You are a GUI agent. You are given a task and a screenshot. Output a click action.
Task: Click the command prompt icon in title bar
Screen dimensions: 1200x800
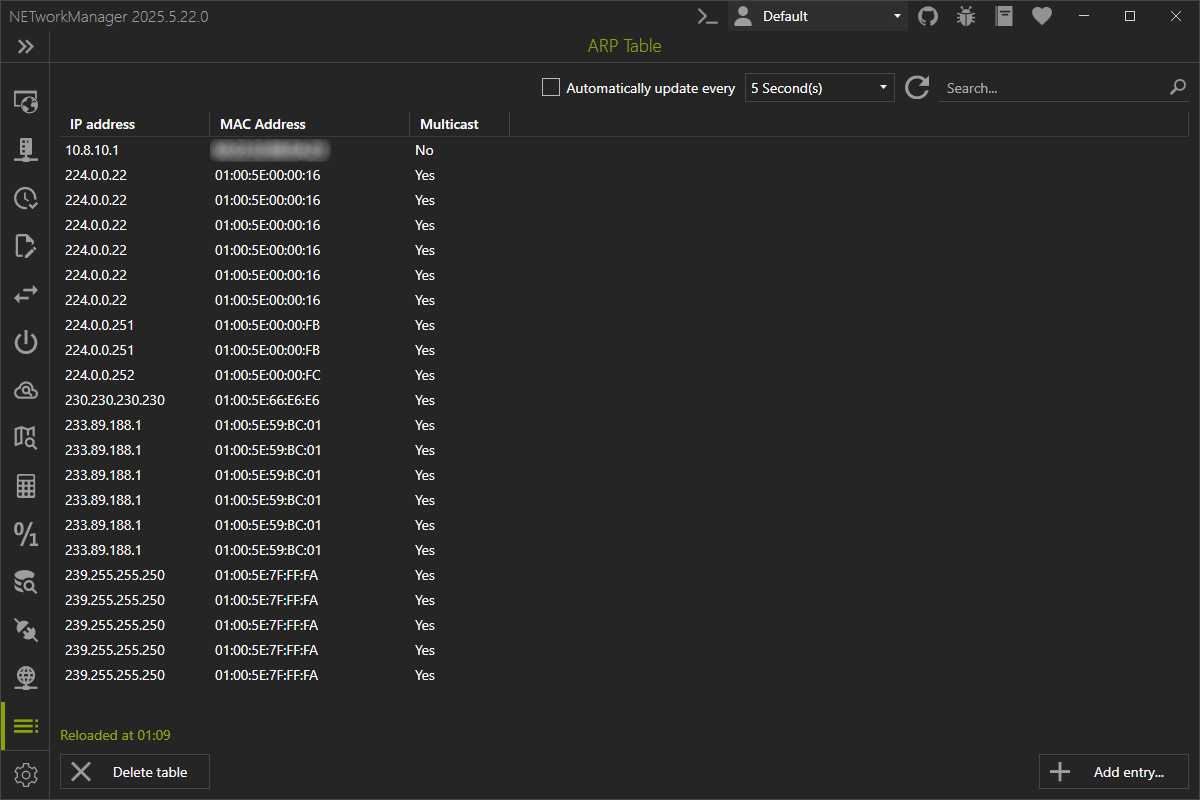coord(708,16)
